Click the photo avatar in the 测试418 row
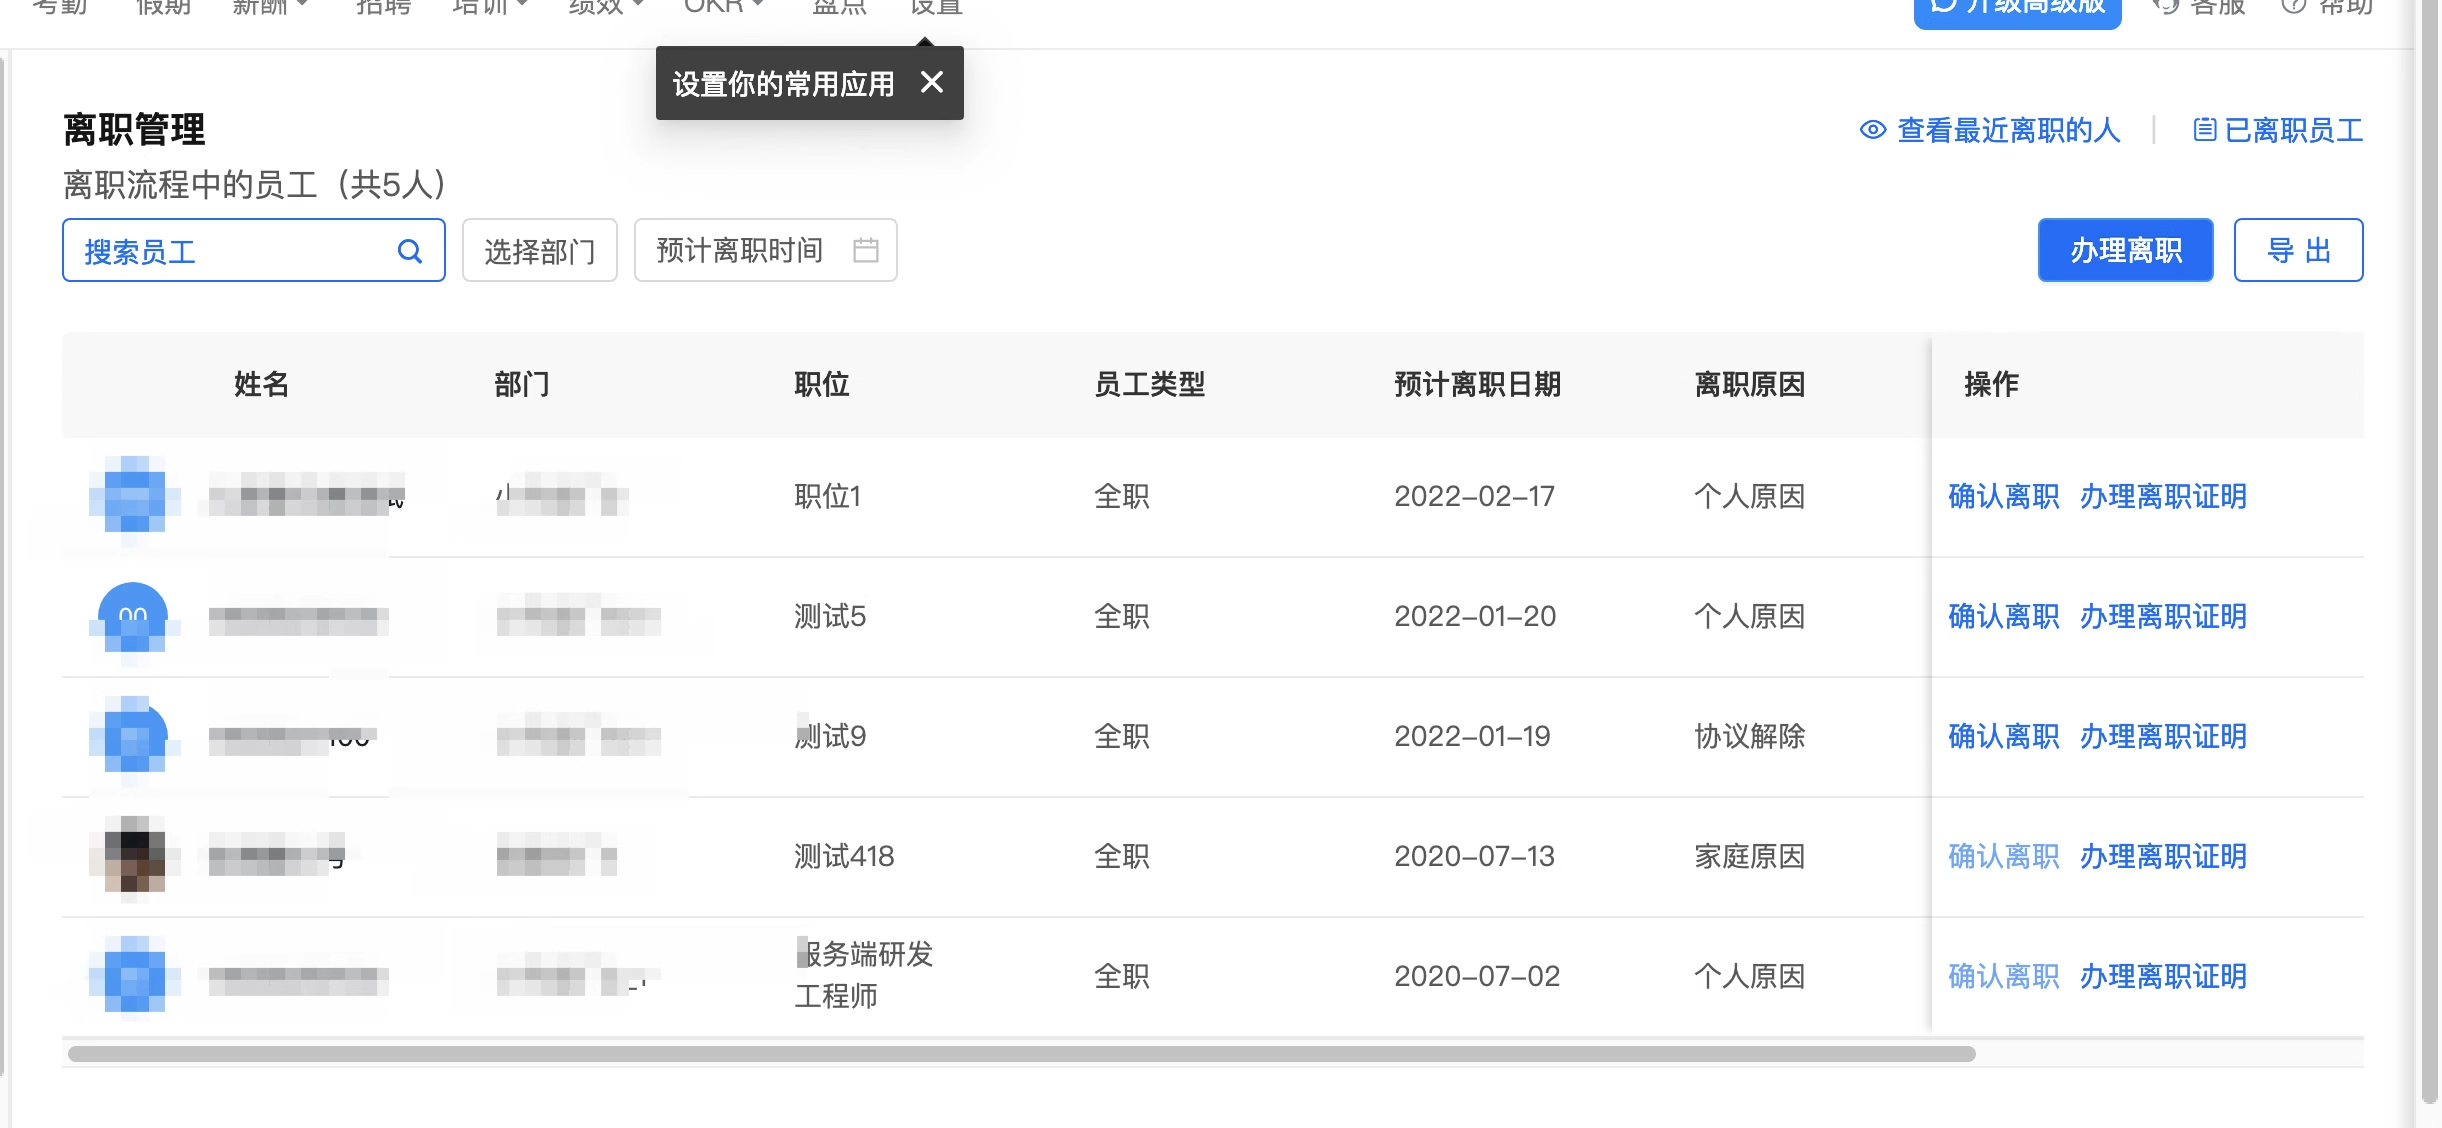Screen dimensions: 2442x1128 [x=134, y=856]
